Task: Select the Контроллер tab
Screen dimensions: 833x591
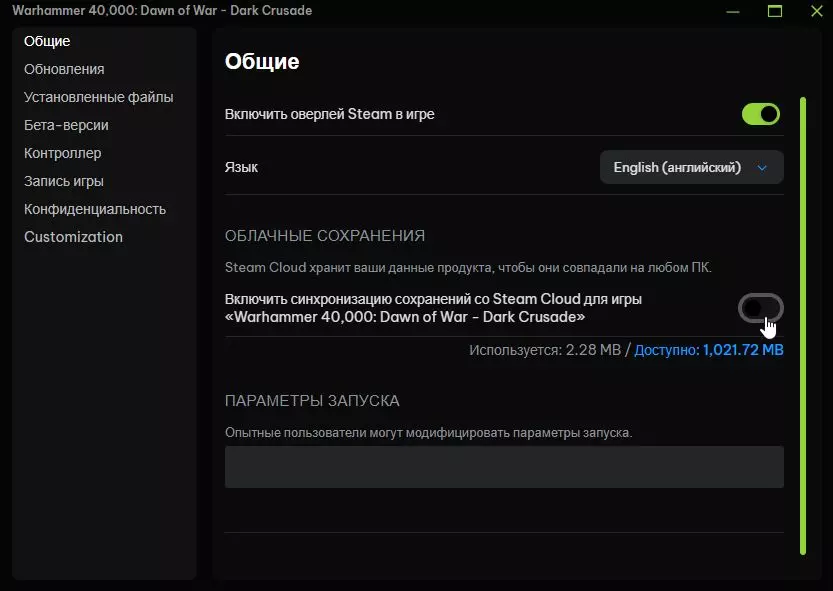Action: [x=62, y=153]
